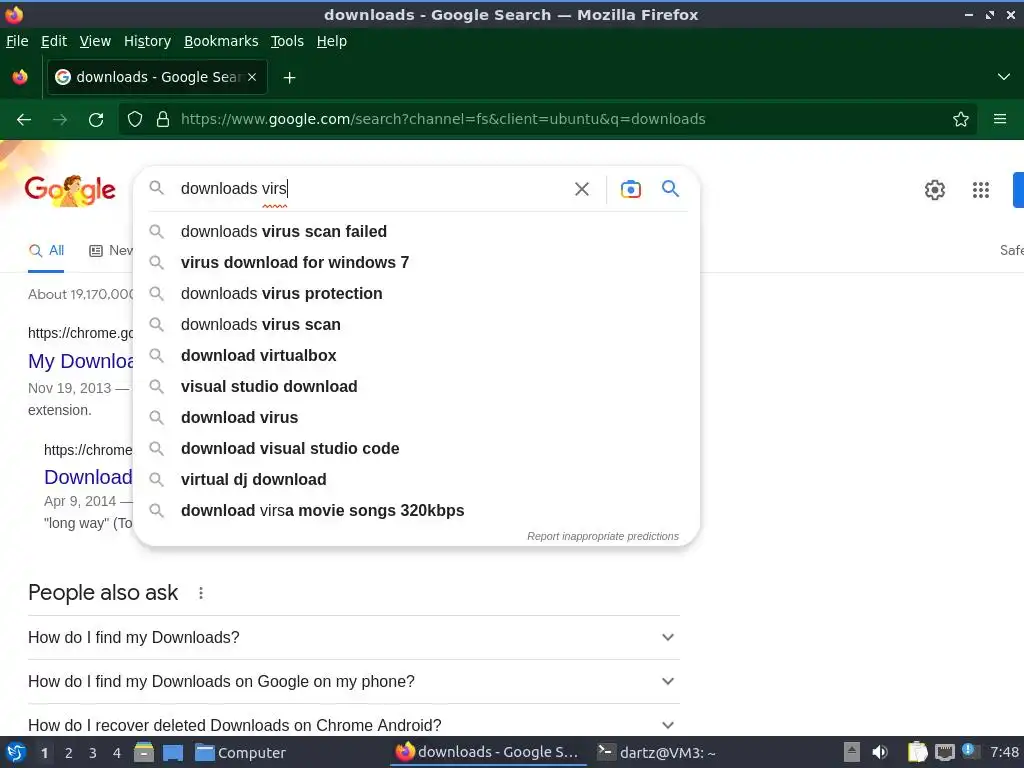Switch to the News results tab

coord(111,251)
